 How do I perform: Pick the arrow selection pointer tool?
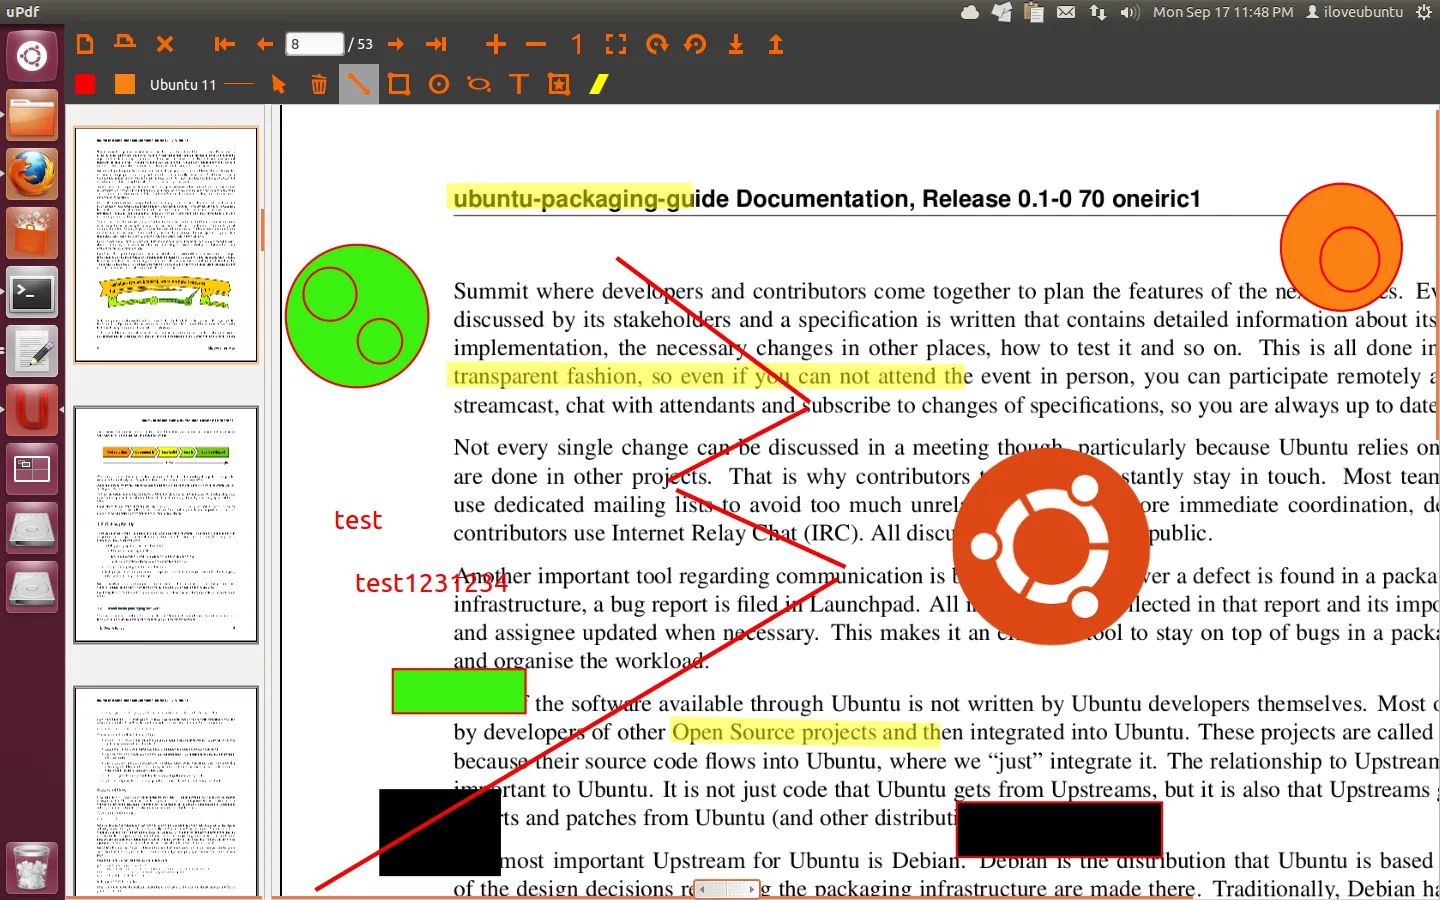click(x=279, y=85)
